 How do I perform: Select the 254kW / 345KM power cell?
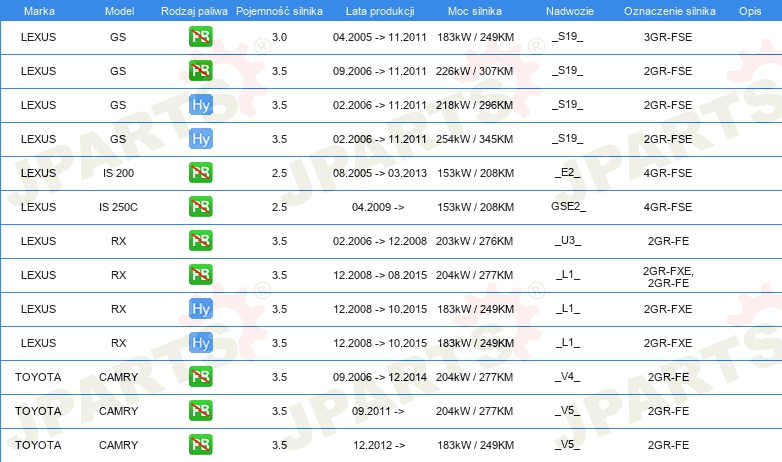tap(474, 139)
